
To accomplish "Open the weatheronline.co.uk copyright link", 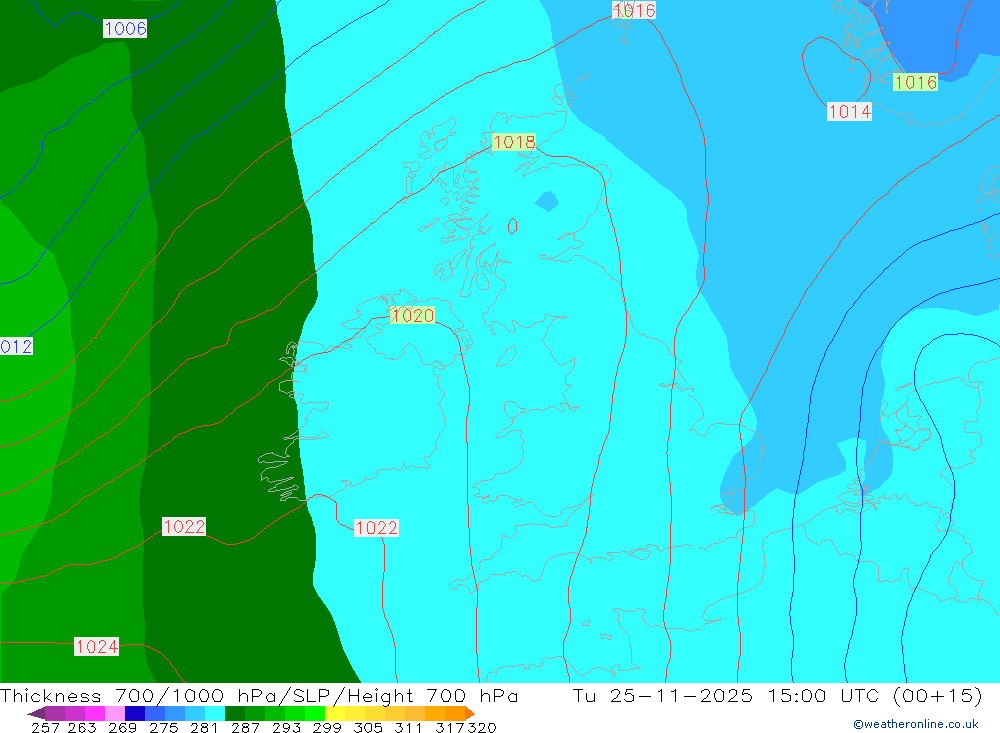I will pyautogui.click(x=916, y=724).
